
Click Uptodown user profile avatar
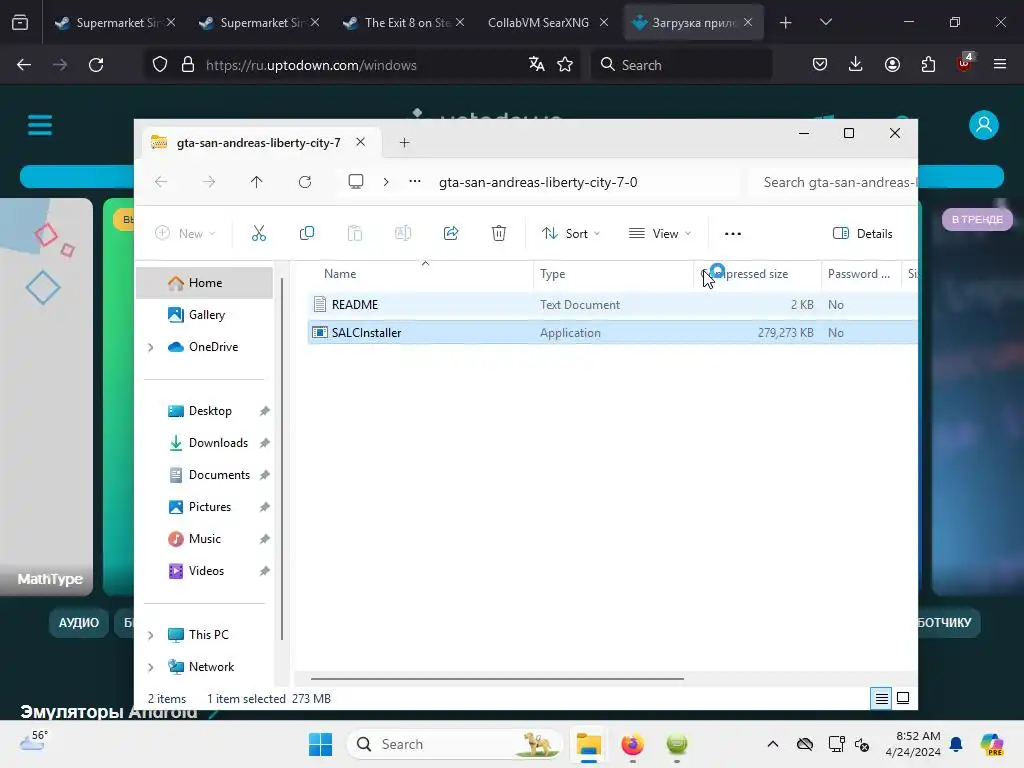point(984,125)
